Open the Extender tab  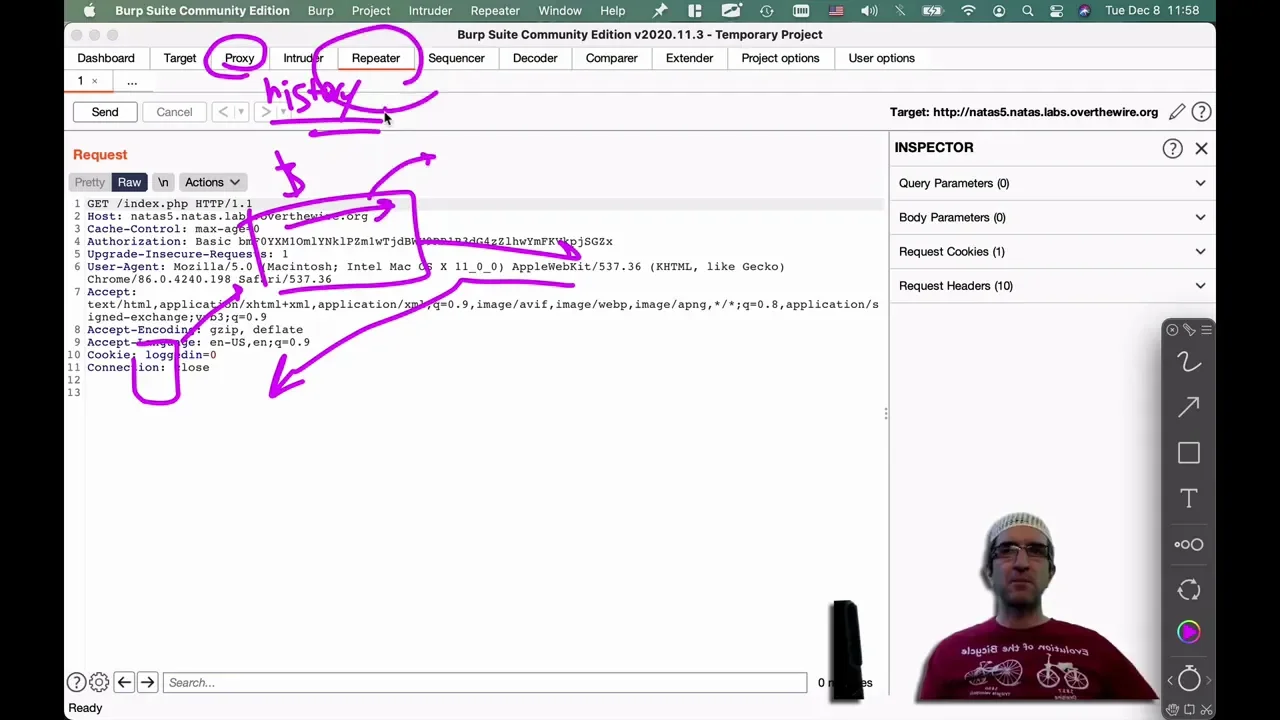click(689, 58)
